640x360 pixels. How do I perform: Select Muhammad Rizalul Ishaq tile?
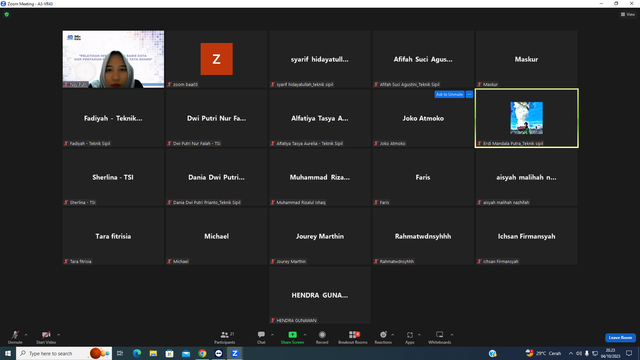tap(320, 177)
